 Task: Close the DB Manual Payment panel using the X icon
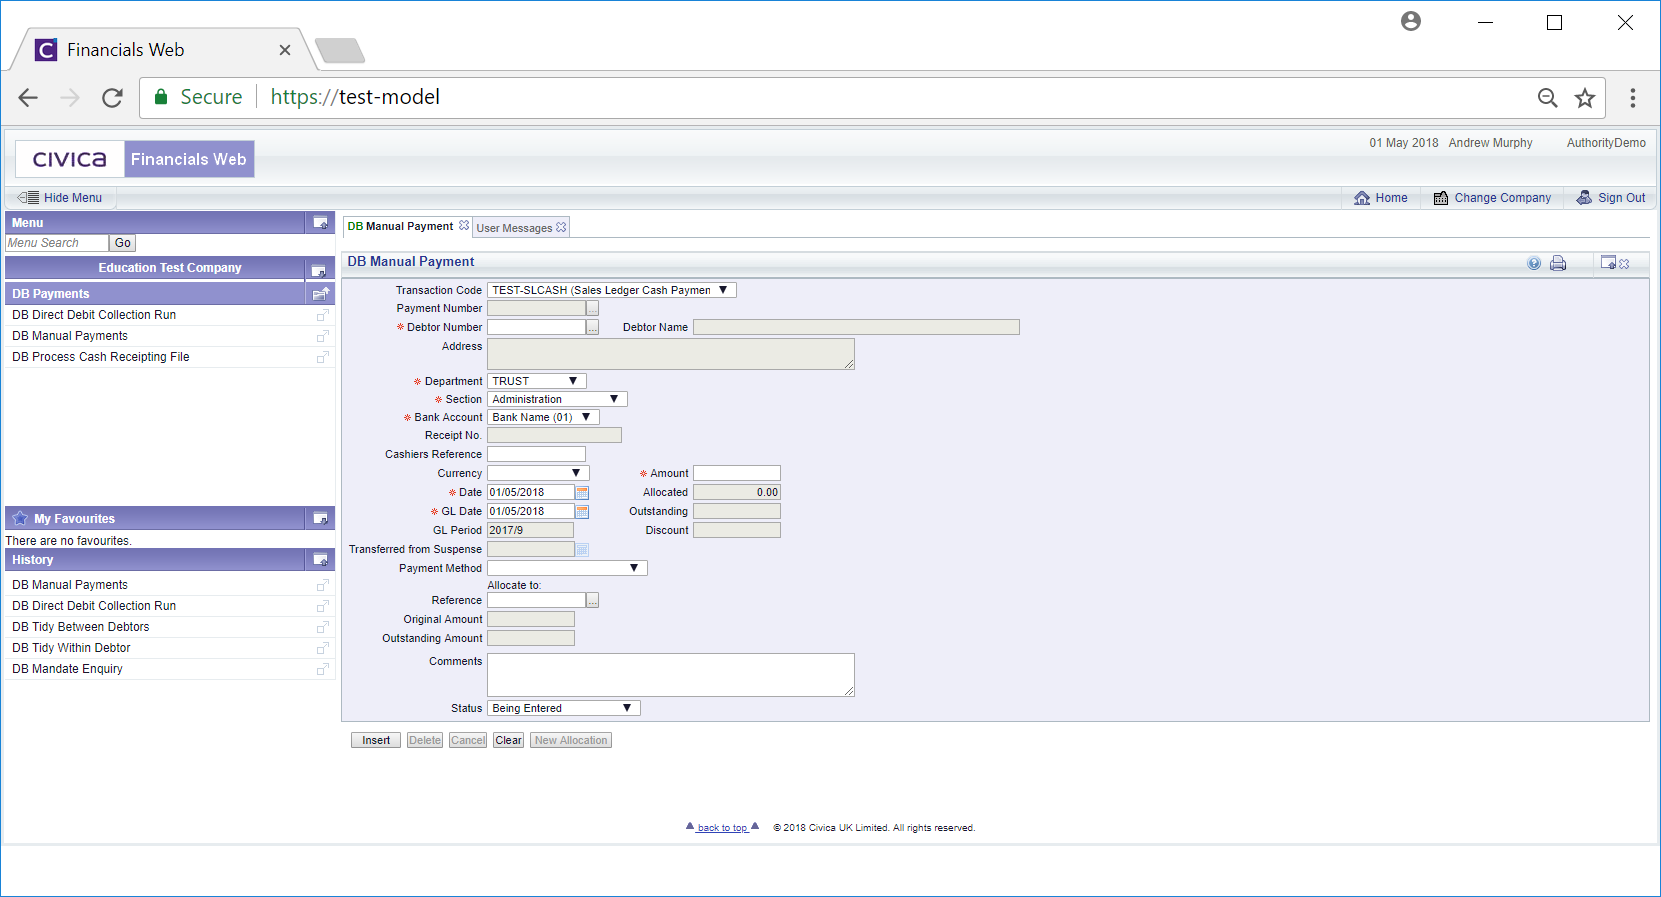[1624, 264]
